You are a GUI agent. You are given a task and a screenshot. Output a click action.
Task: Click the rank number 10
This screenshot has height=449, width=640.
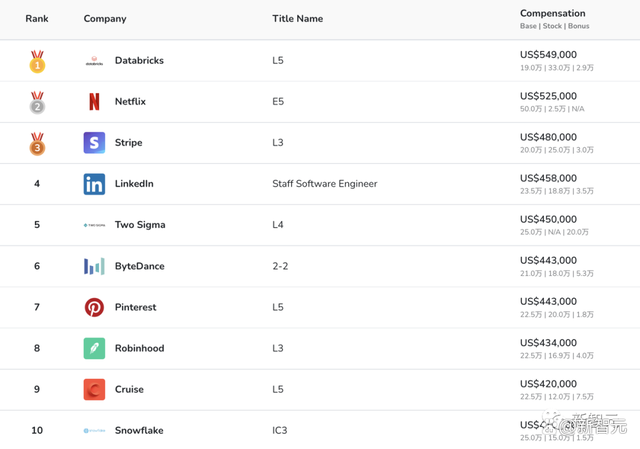point(37,430)
